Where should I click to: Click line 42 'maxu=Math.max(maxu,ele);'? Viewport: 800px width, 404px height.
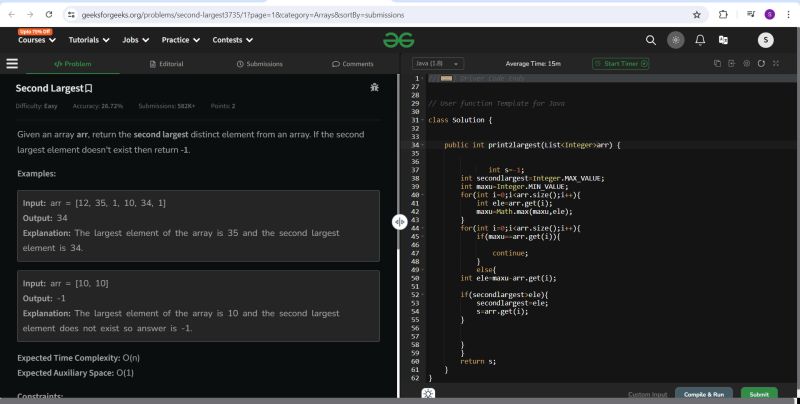coord(524,212)
